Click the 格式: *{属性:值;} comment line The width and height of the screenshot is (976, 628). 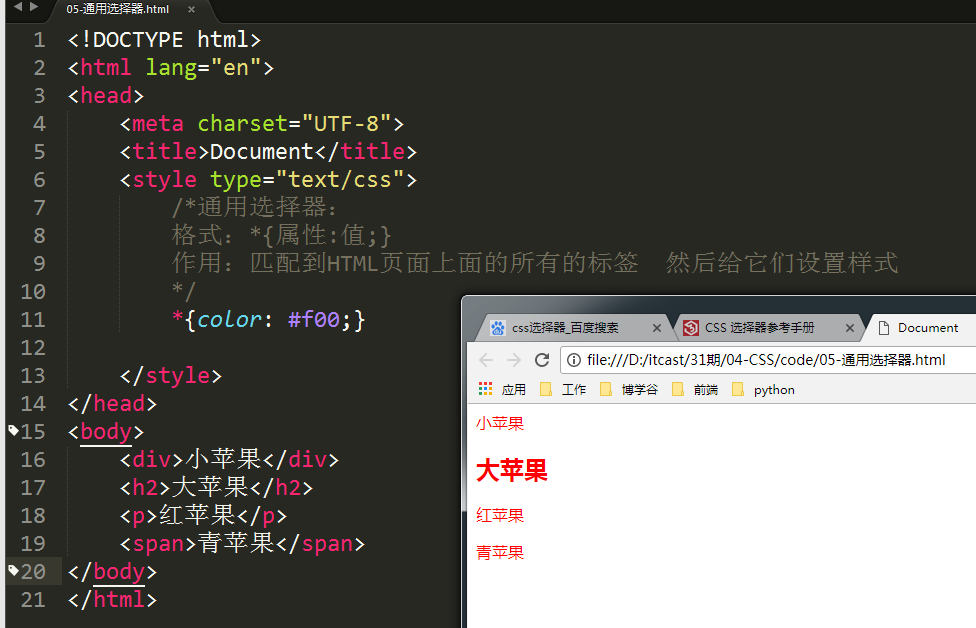(281, 235)
